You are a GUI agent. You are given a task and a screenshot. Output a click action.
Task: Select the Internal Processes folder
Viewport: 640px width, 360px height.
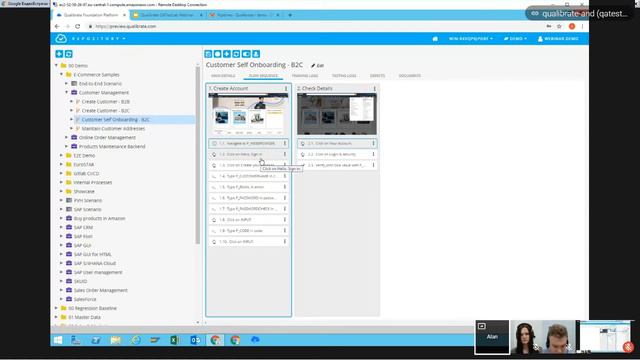[x=92, y=182]
